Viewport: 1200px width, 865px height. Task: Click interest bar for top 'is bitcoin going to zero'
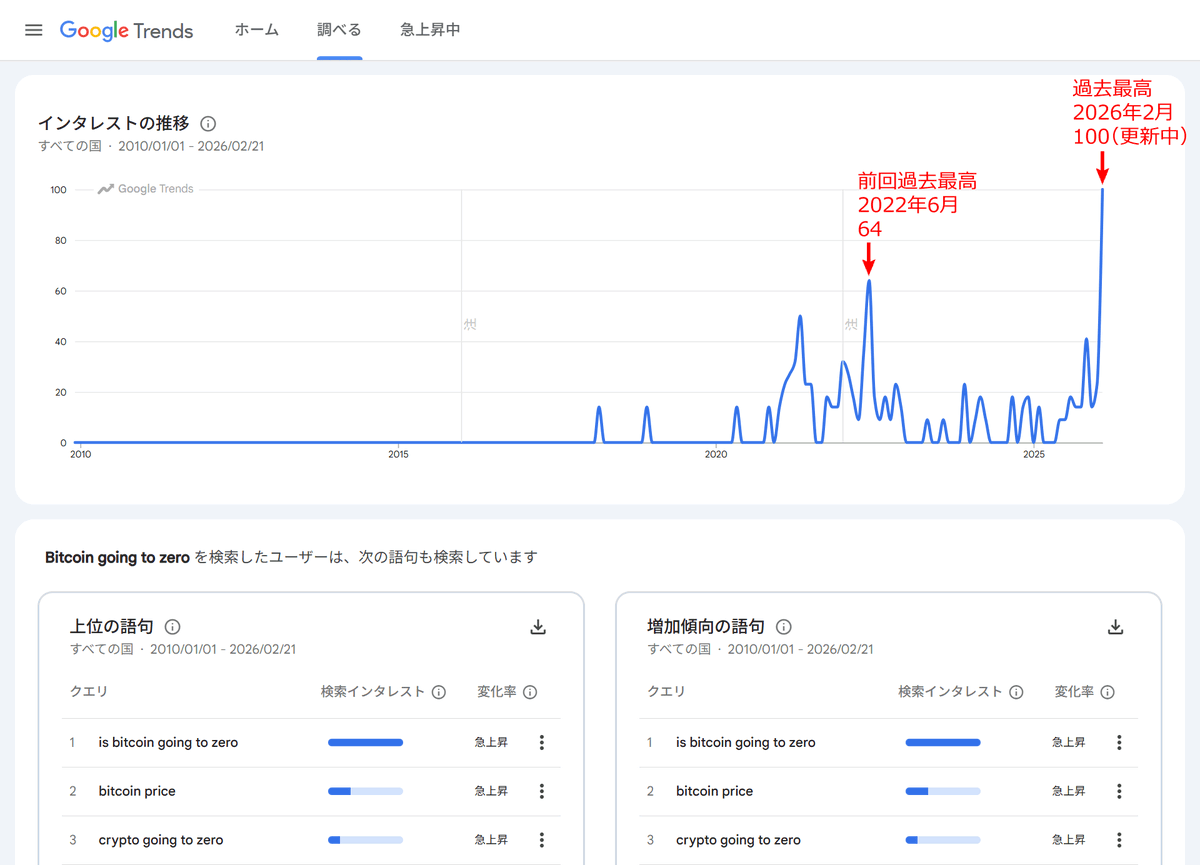365,742
